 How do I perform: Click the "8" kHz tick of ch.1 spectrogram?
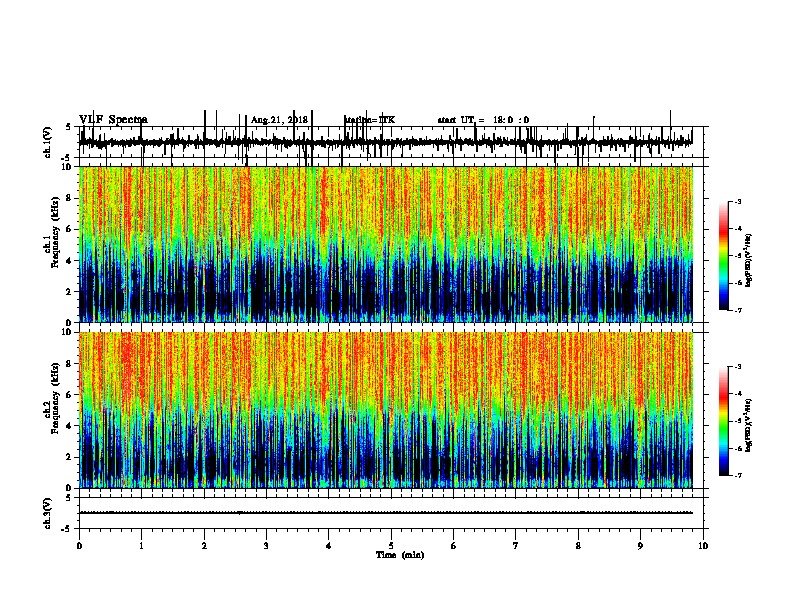click(70, 198)
